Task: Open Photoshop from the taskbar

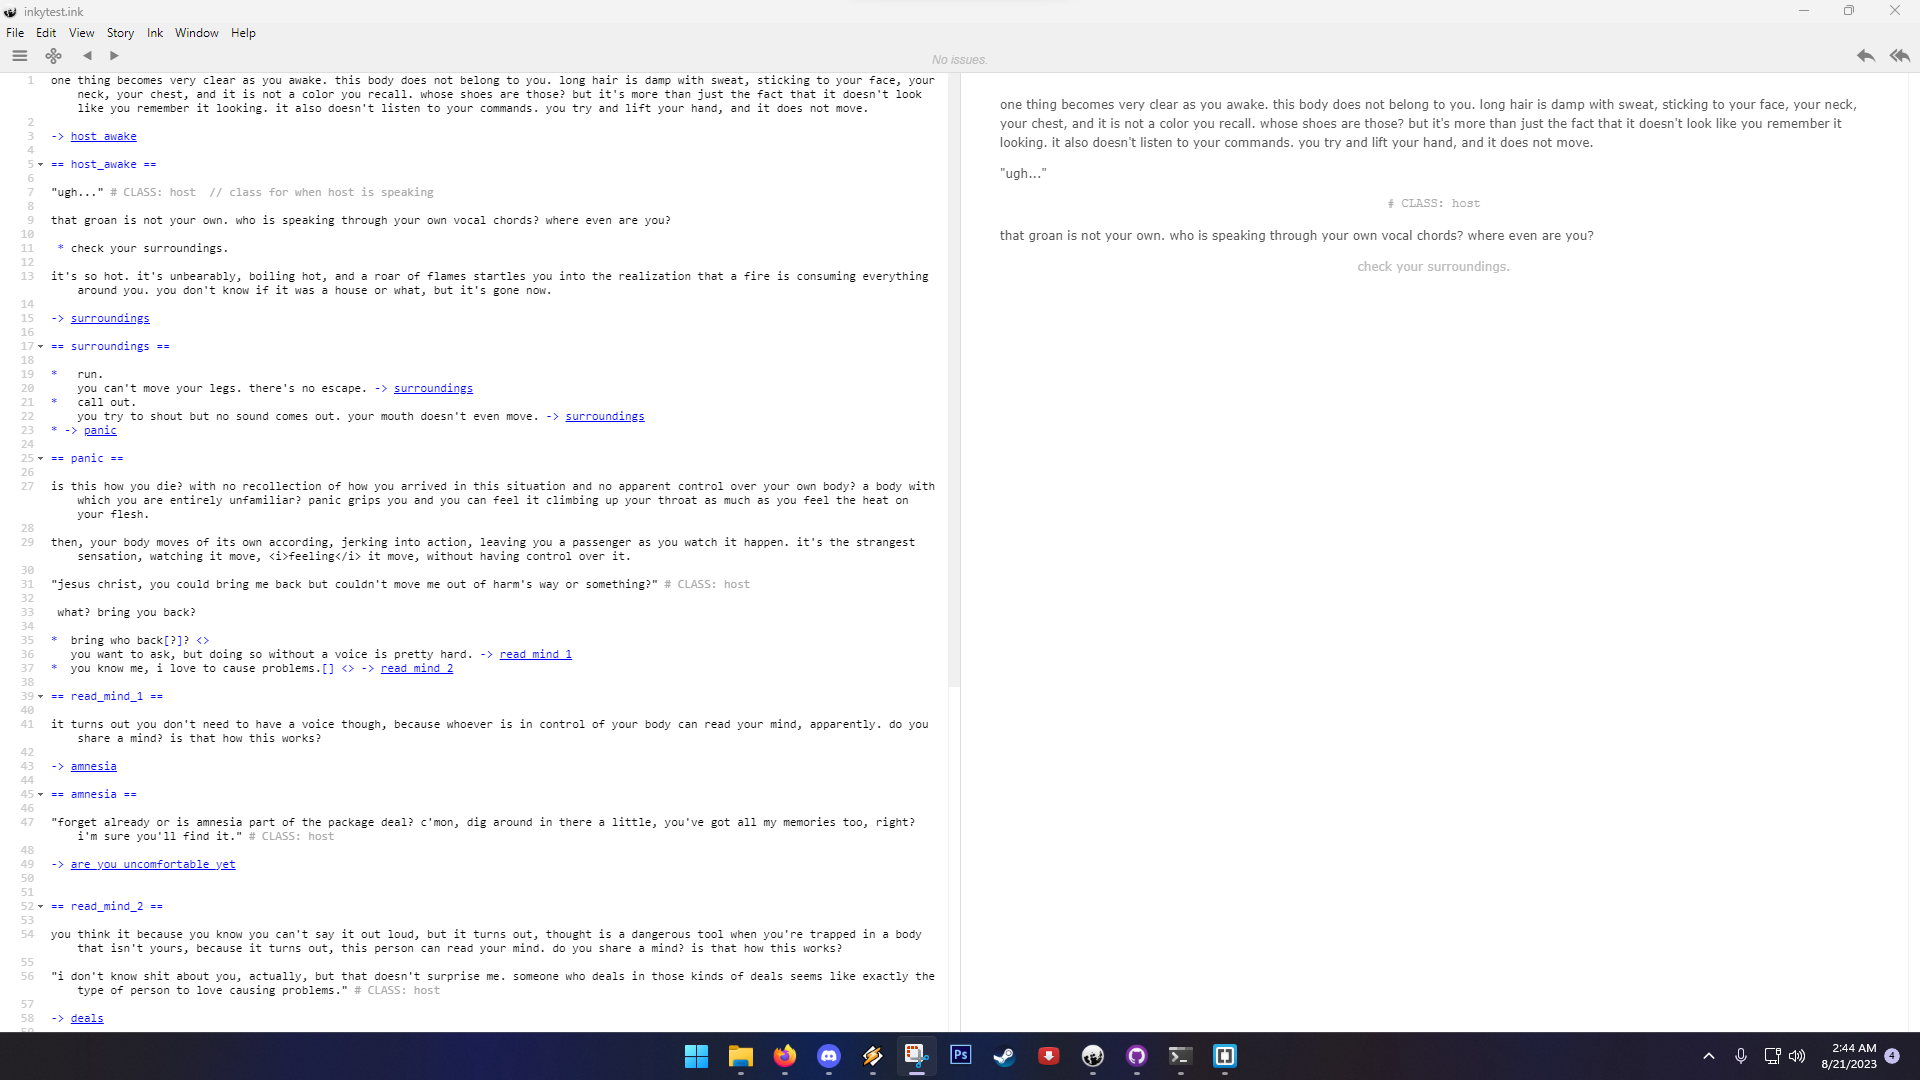Action: click(x=960, y=1055)
